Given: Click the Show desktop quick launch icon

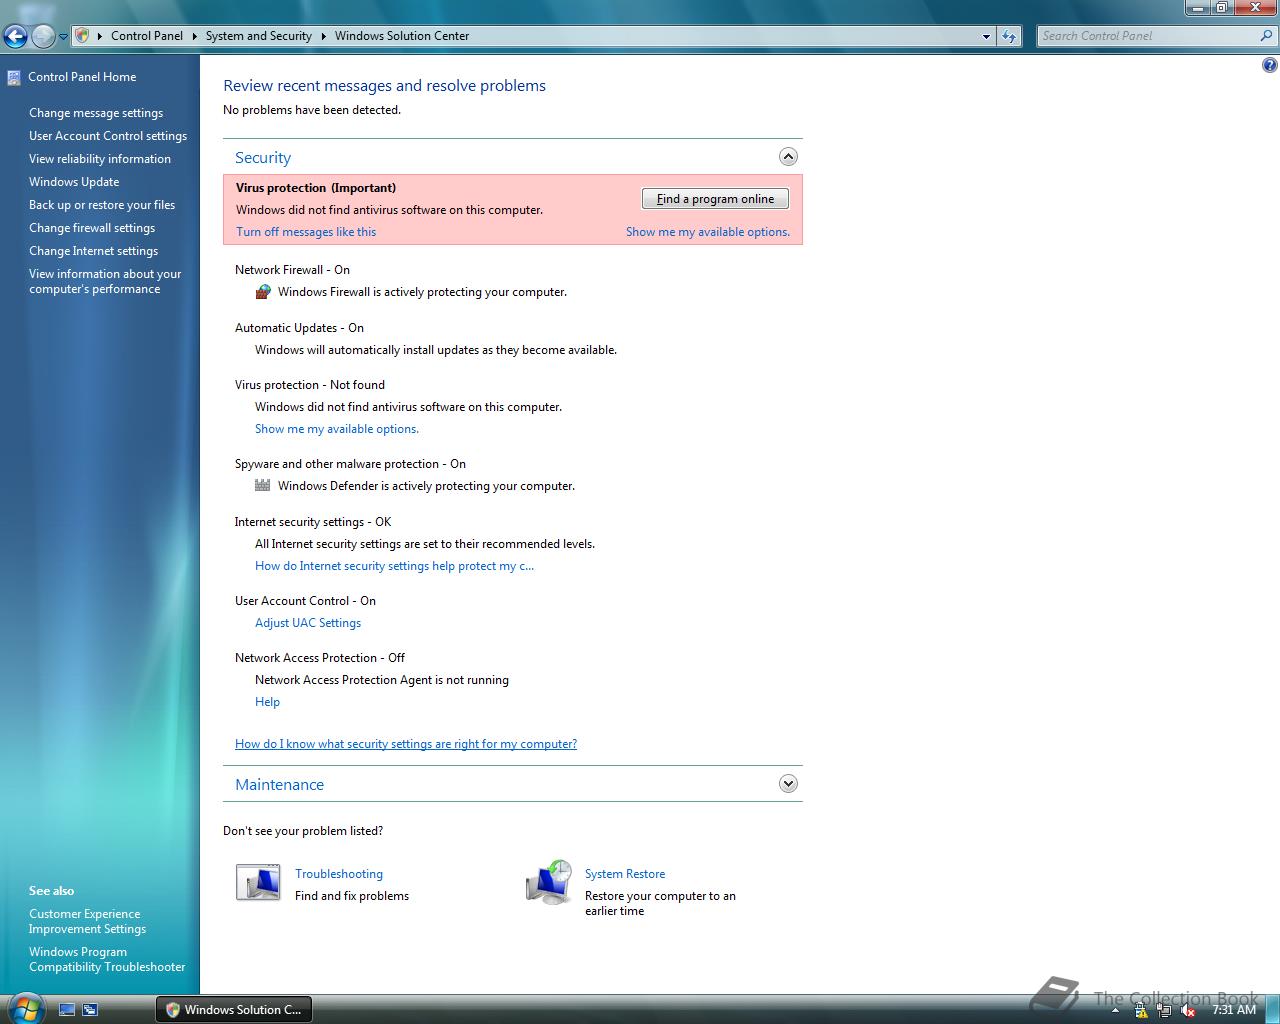Looking at the screenshot, I should [x=67, y=1010].
